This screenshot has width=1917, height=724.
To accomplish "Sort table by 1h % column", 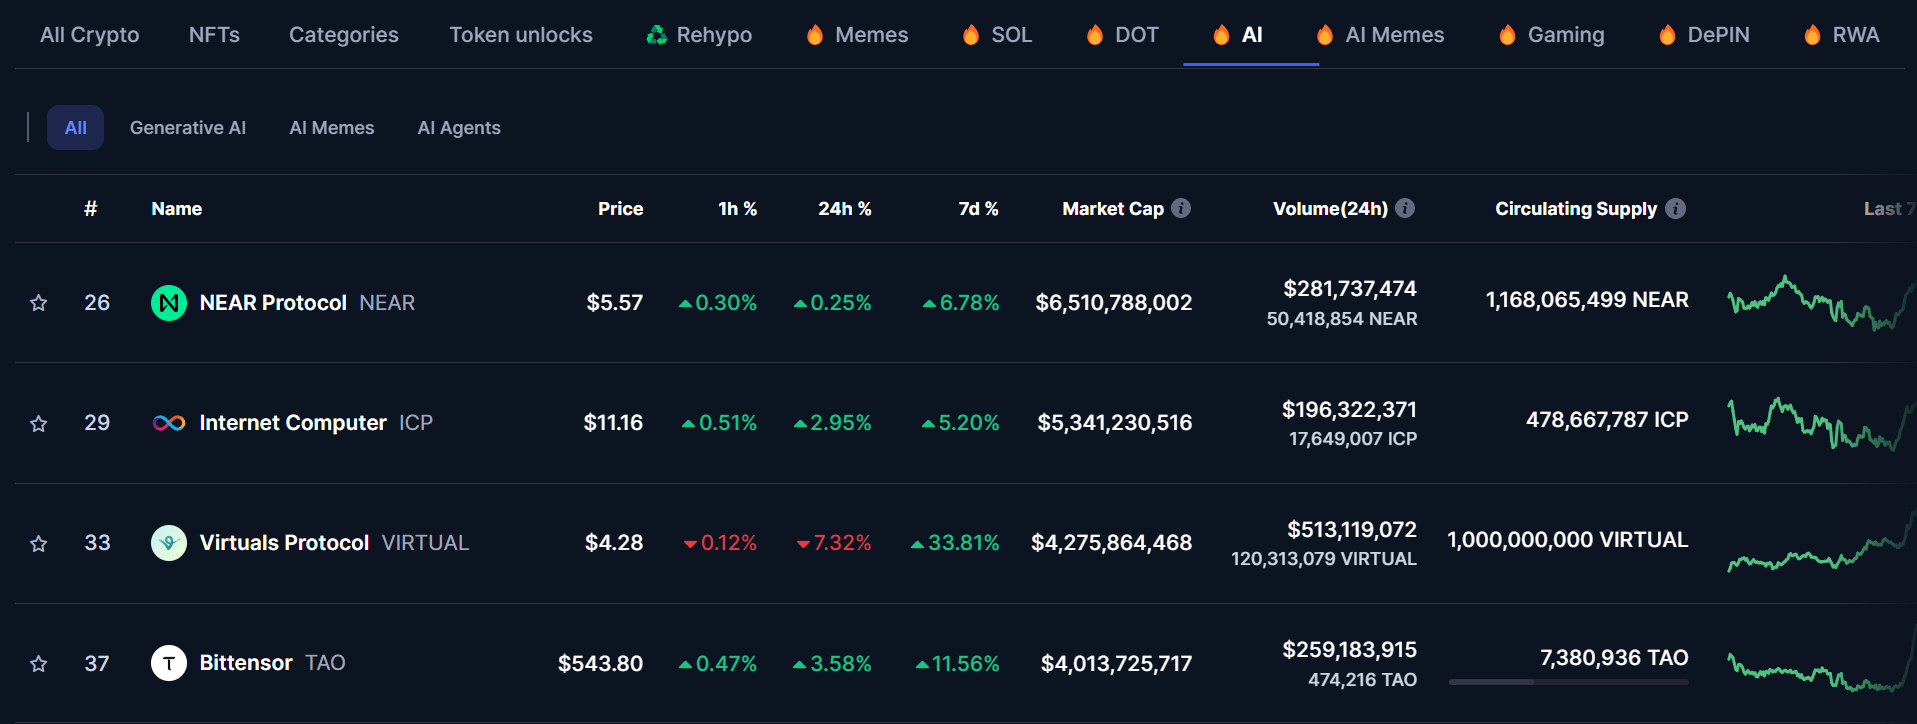I will [x=738, y=208].
